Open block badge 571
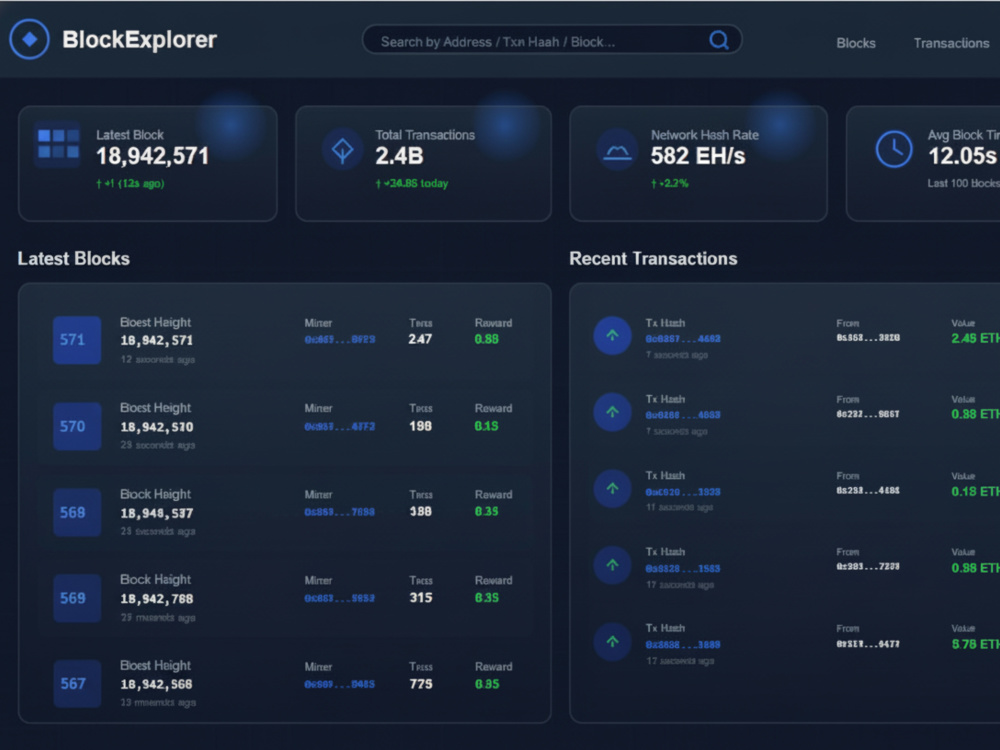The width and height of the screenshot is (1000, 750). coord(77,340)
